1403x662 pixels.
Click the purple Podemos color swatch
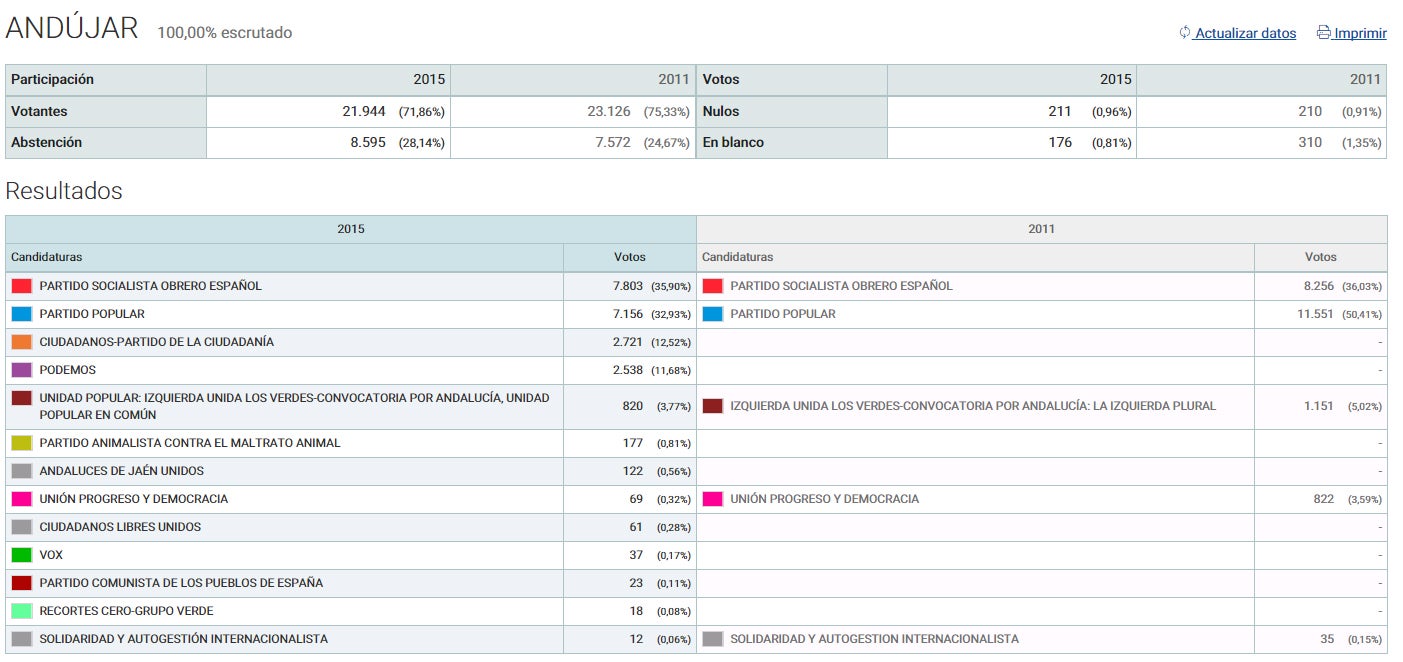click(x=22, y=370)
